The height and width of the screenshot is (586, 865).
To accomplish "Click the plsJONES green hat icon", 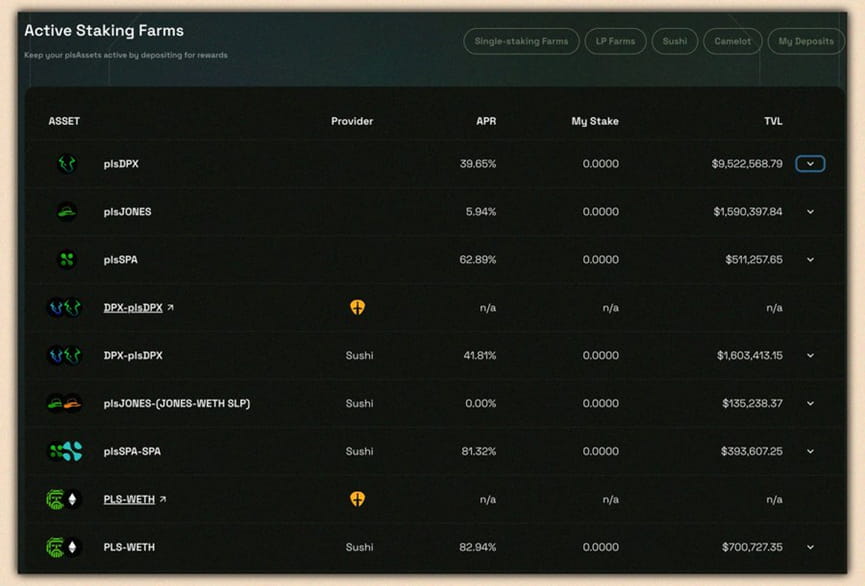I will (x=67, y=212).
